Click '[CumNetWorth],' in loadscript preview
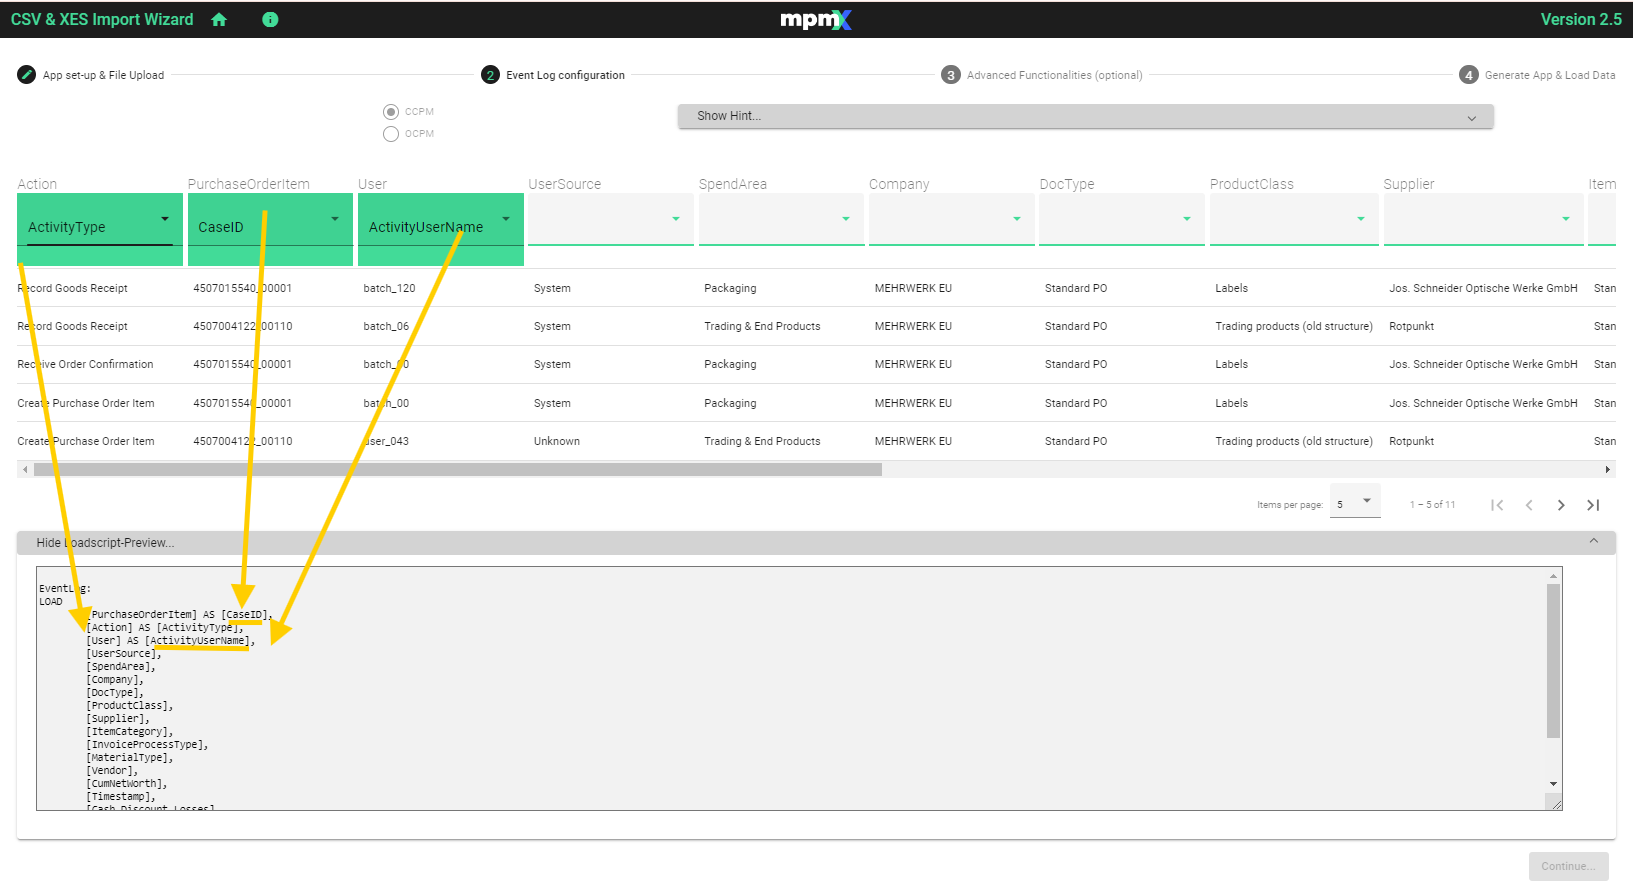This screenshot has width=1633, height=881. pyautogui.click(x=127, y=784)
